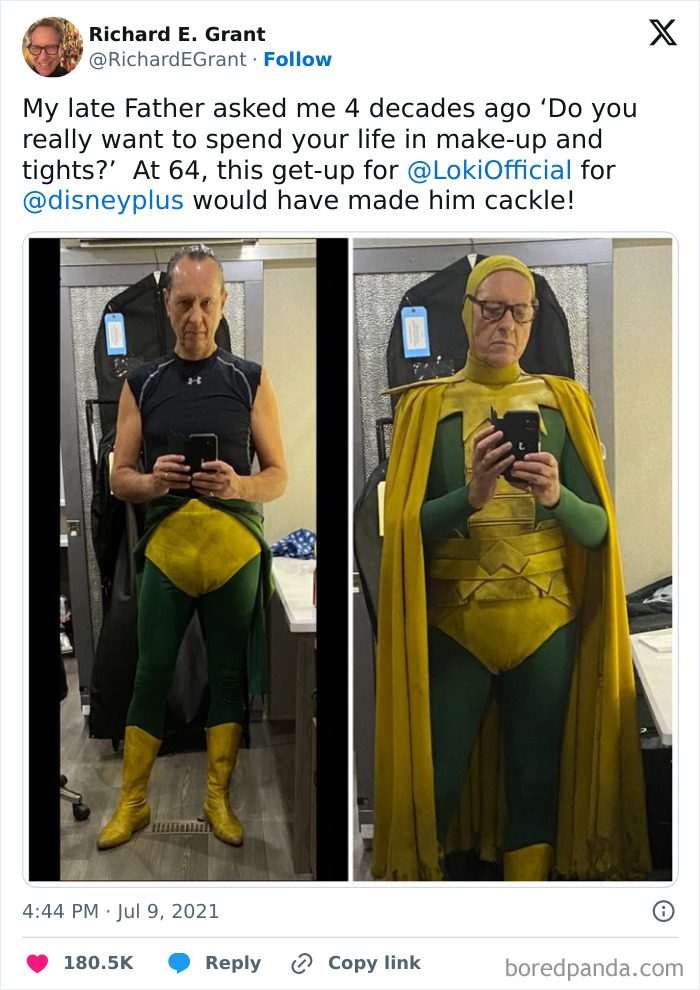This screenshot has width=700, height=990.
Task: Like the tweet with the heart icon
Action: [x=37, y=963]
